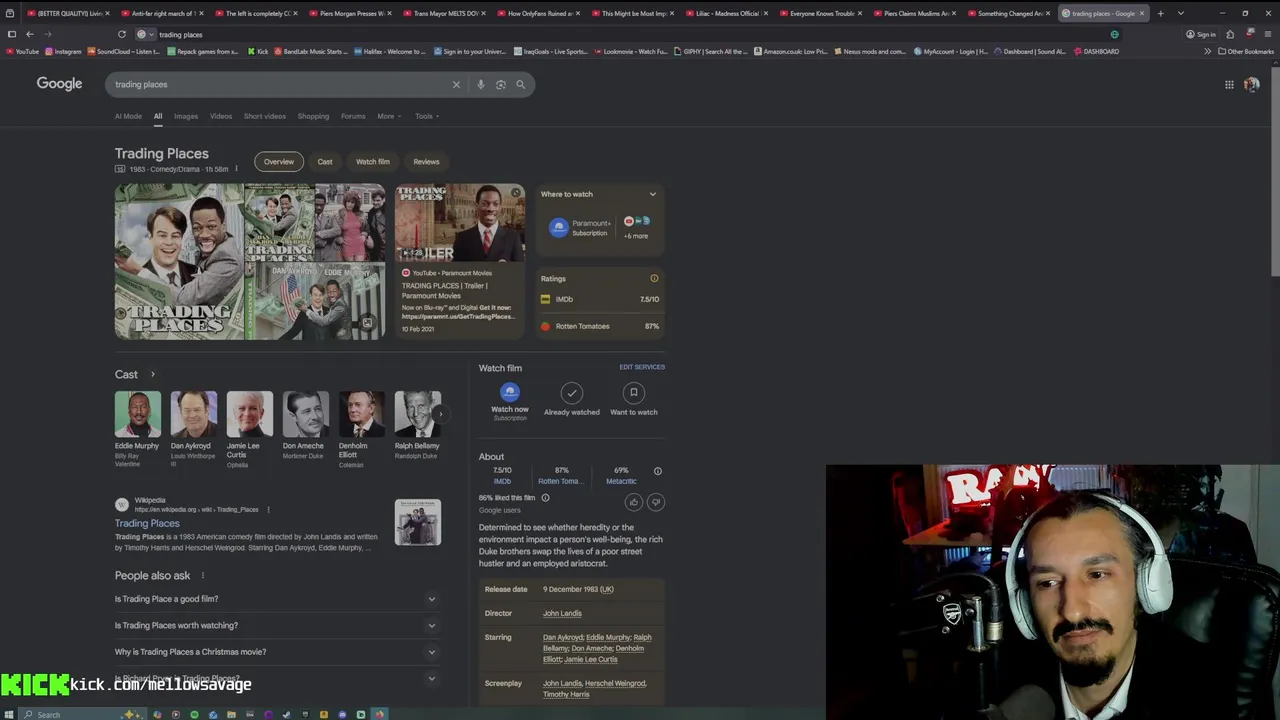Screen dimensions: 1280x720
Task: Open Firefox account Sign in icon
Action: point(1201,34)
